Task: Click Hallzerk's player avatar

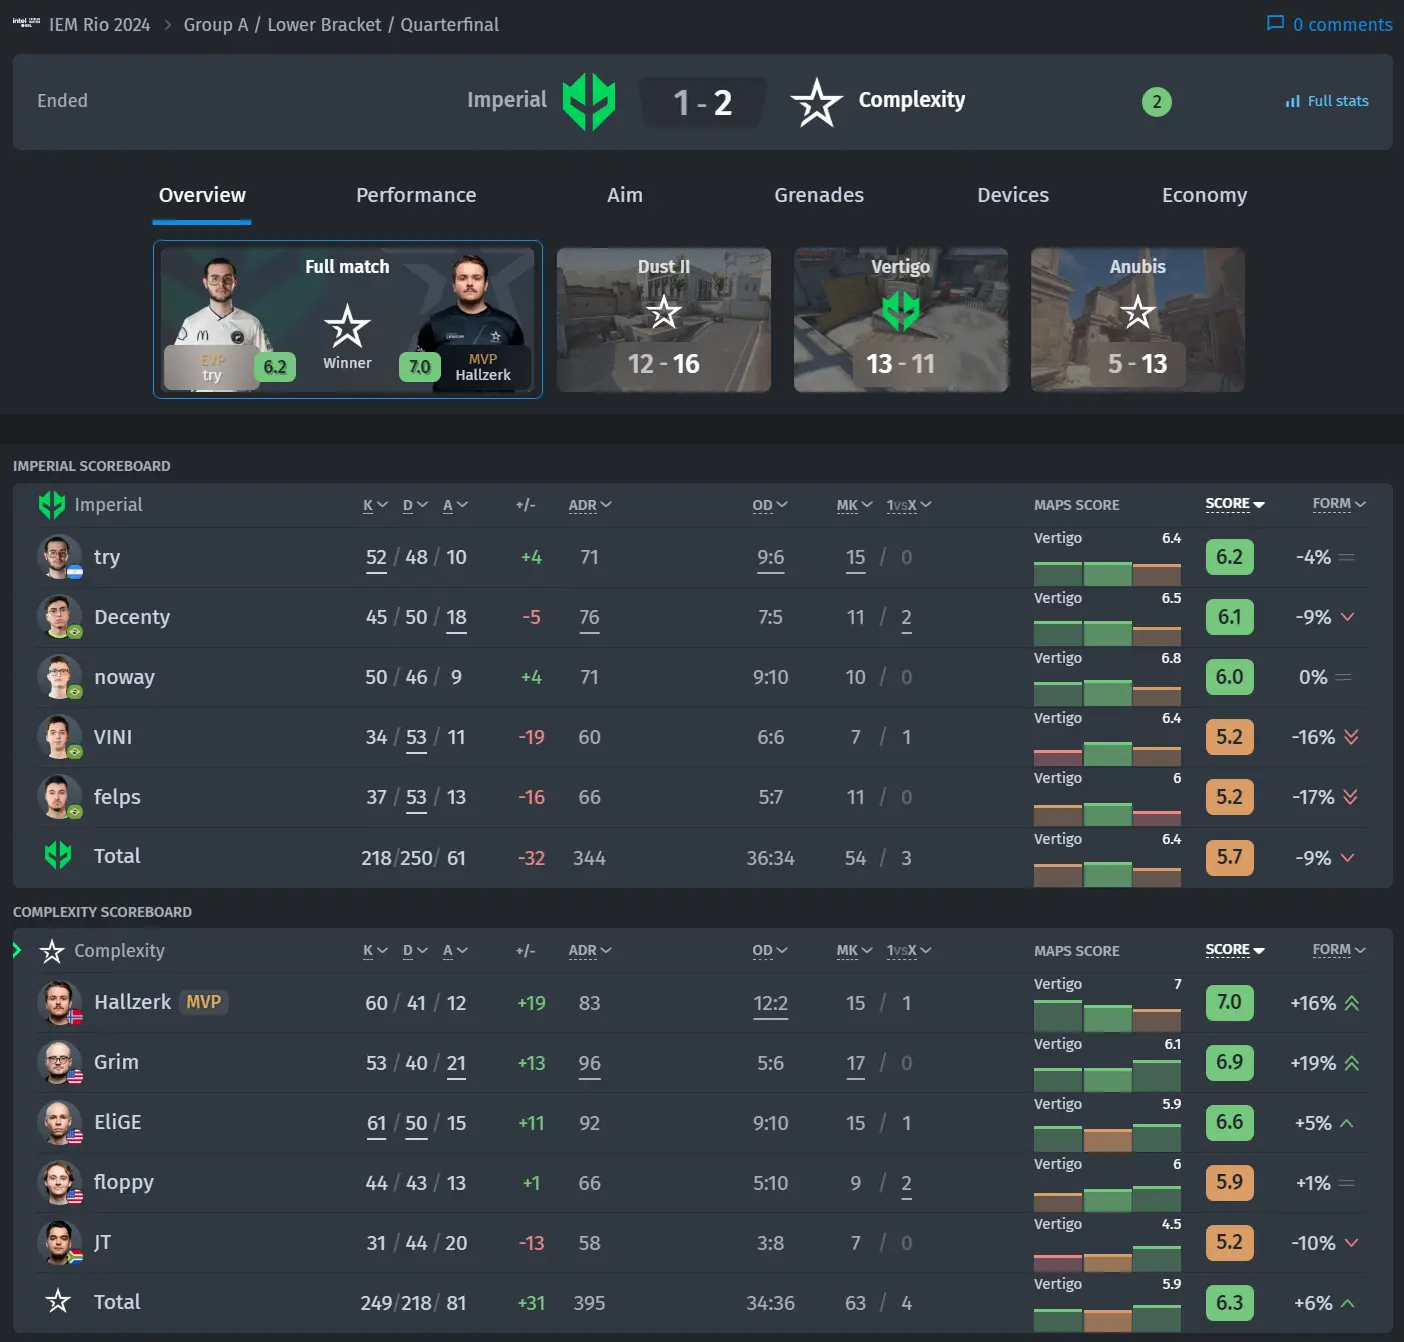Action: 59,1003
